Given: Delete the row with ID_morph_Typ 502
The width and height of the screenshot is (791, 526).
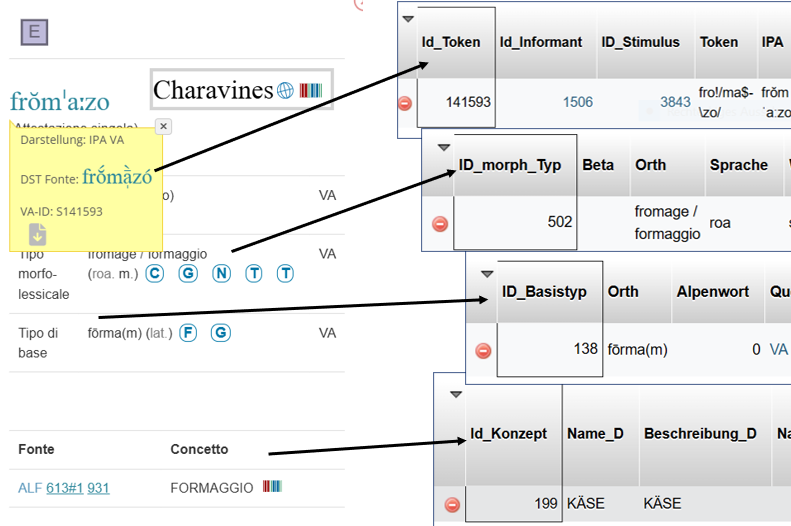Looking at the screenshot, I should 439,223.
